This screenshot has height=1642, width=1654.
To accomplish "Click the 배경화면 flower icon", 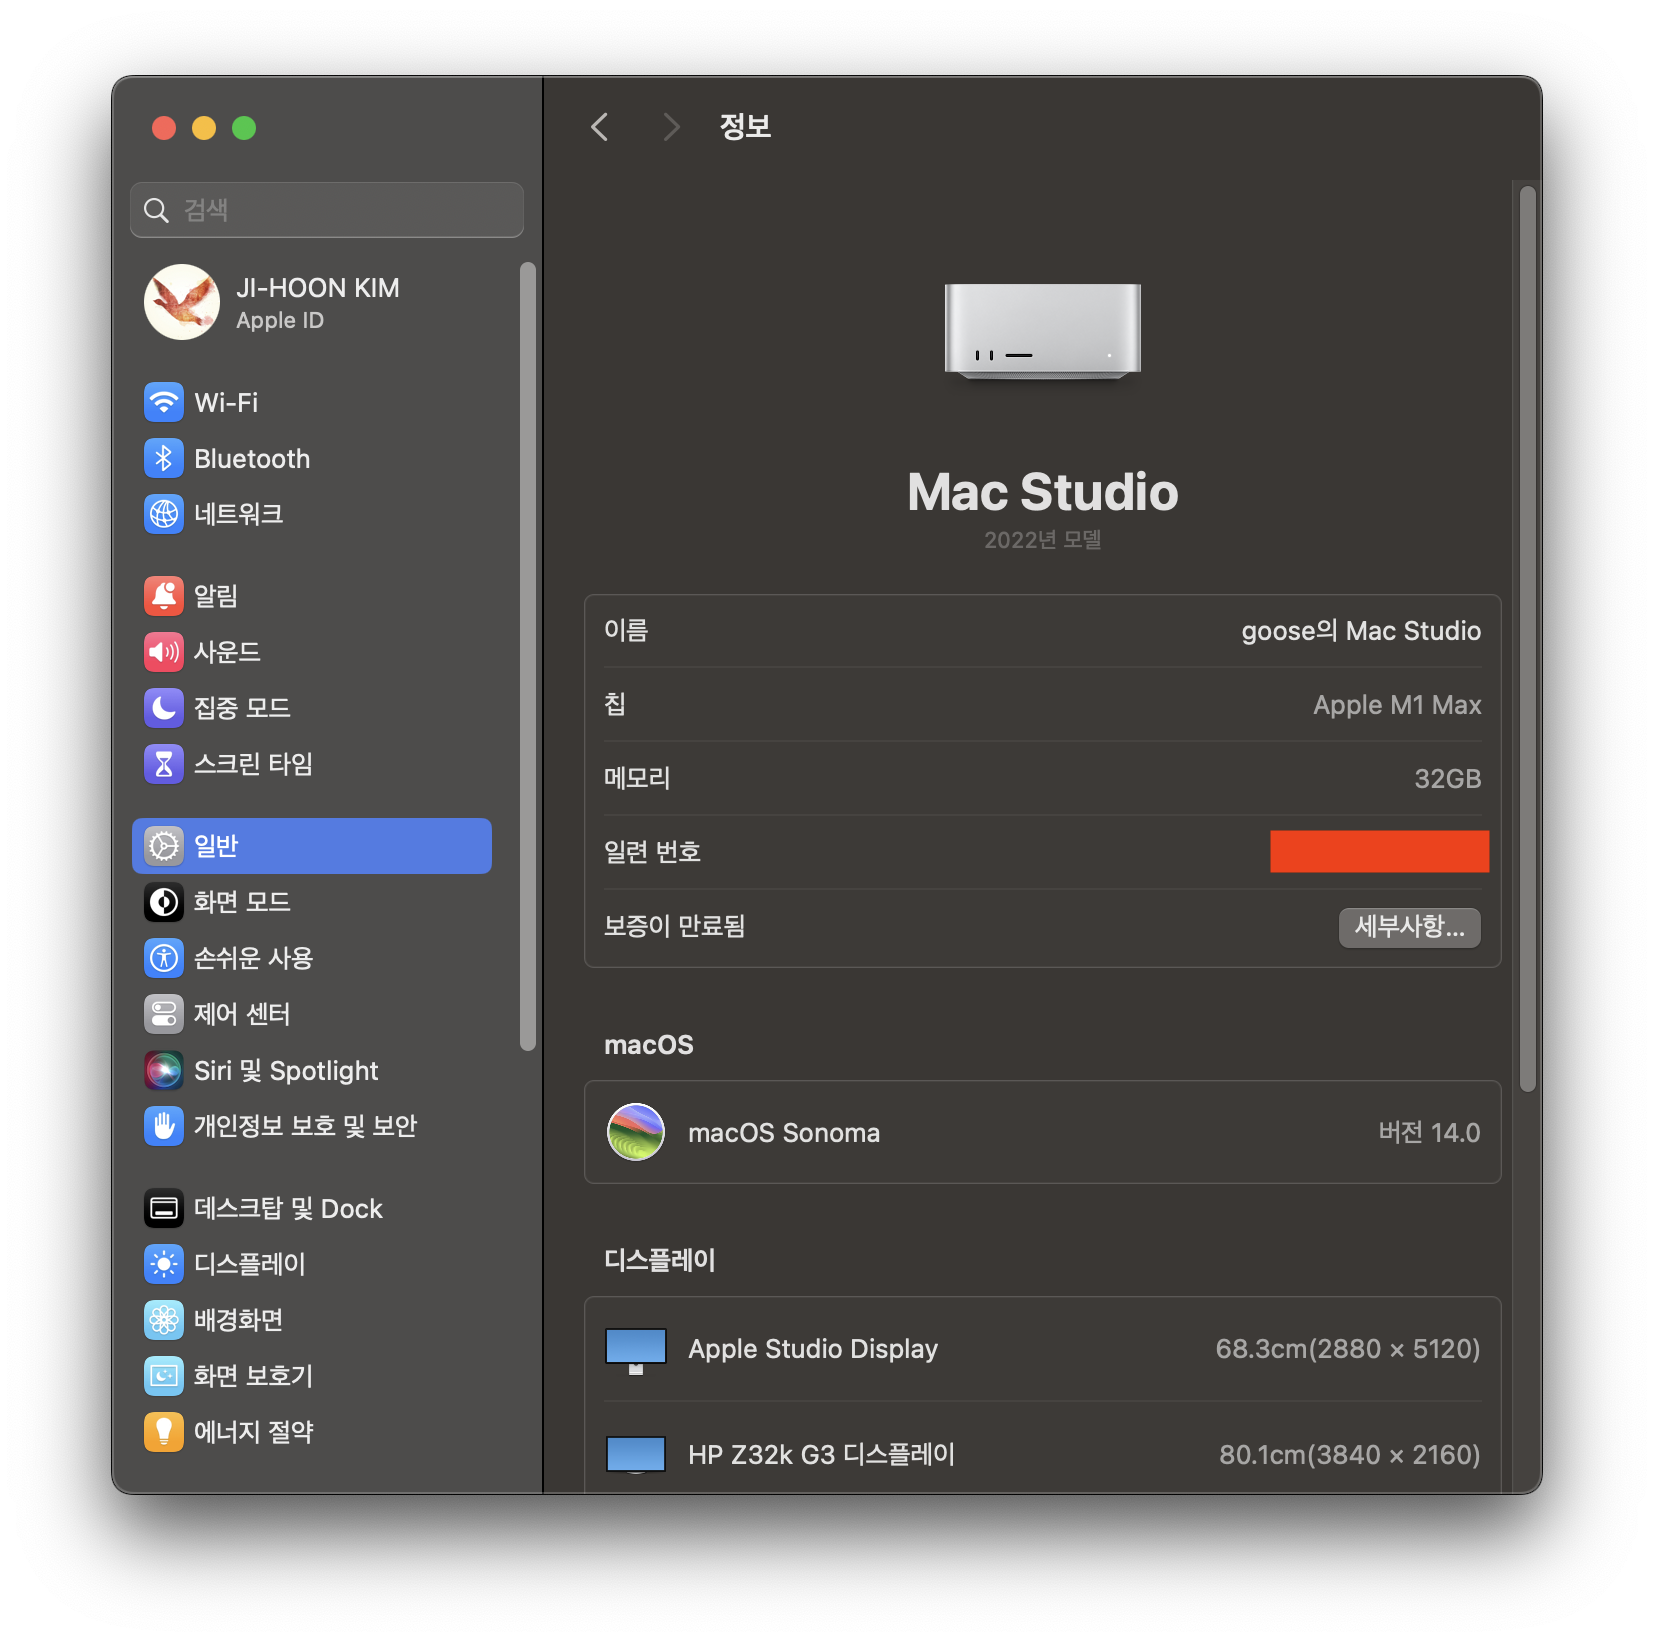I will 164,1320.
